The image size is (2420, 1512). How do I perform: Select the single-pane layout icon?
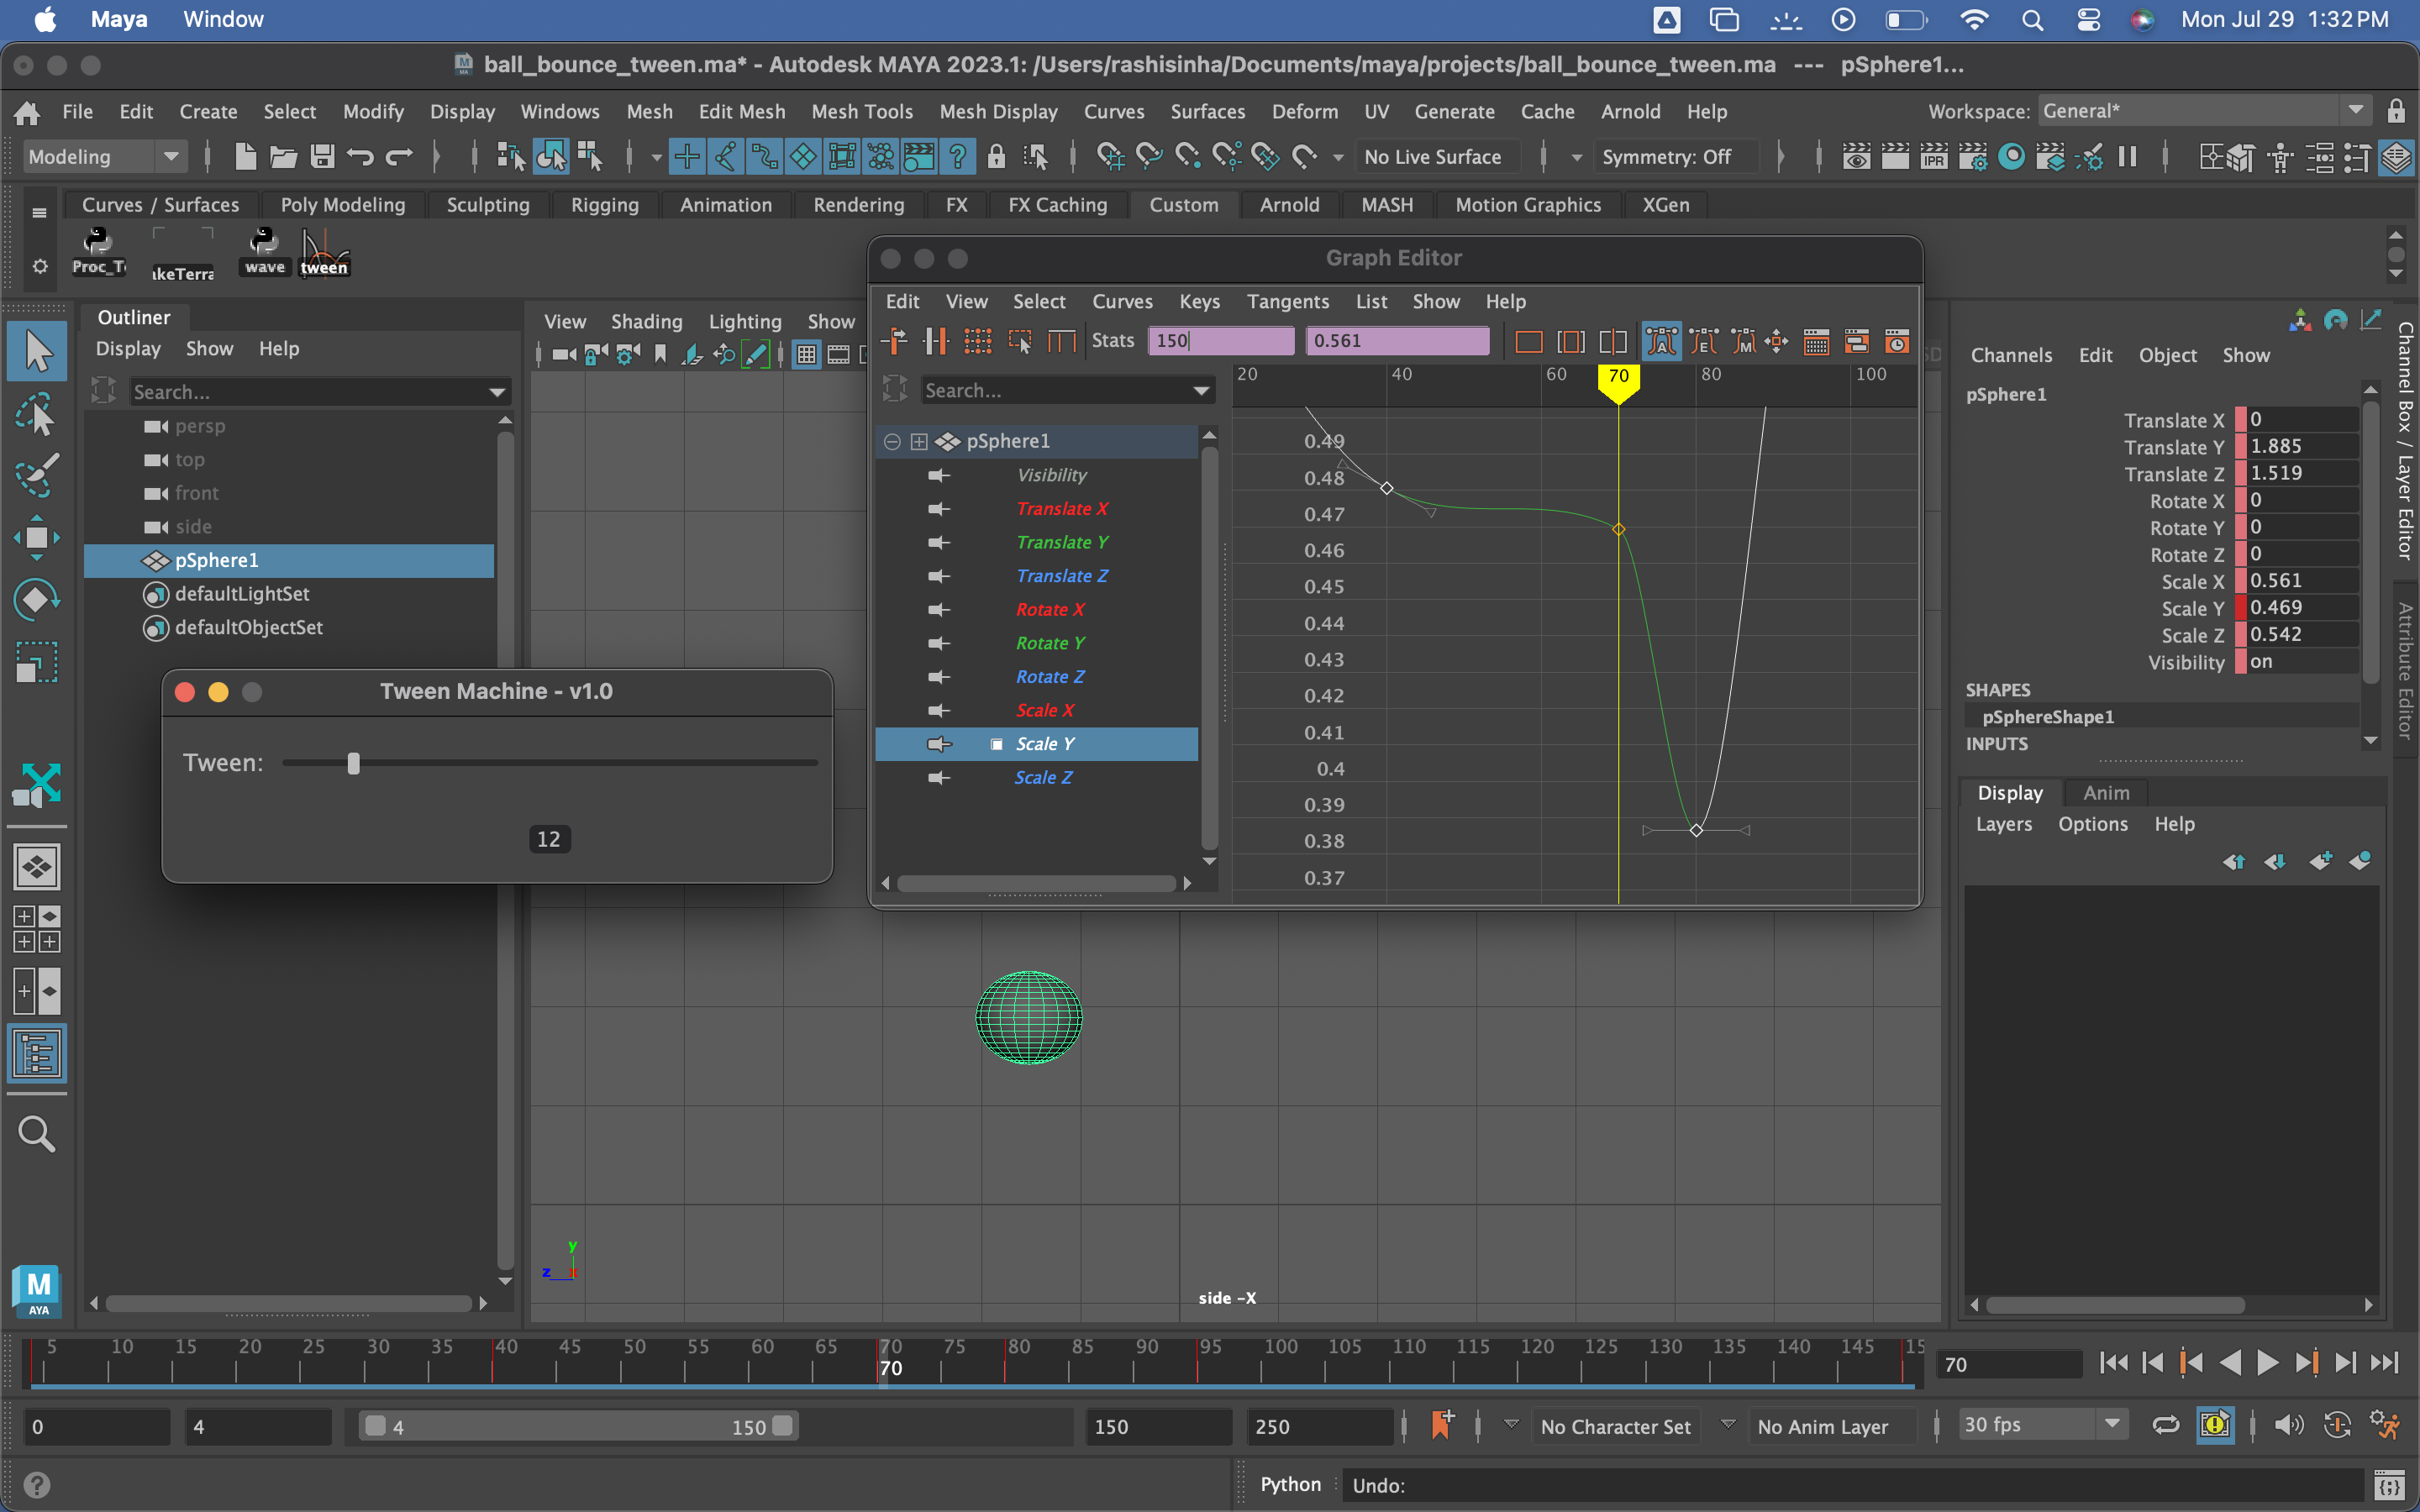(37, 867)
